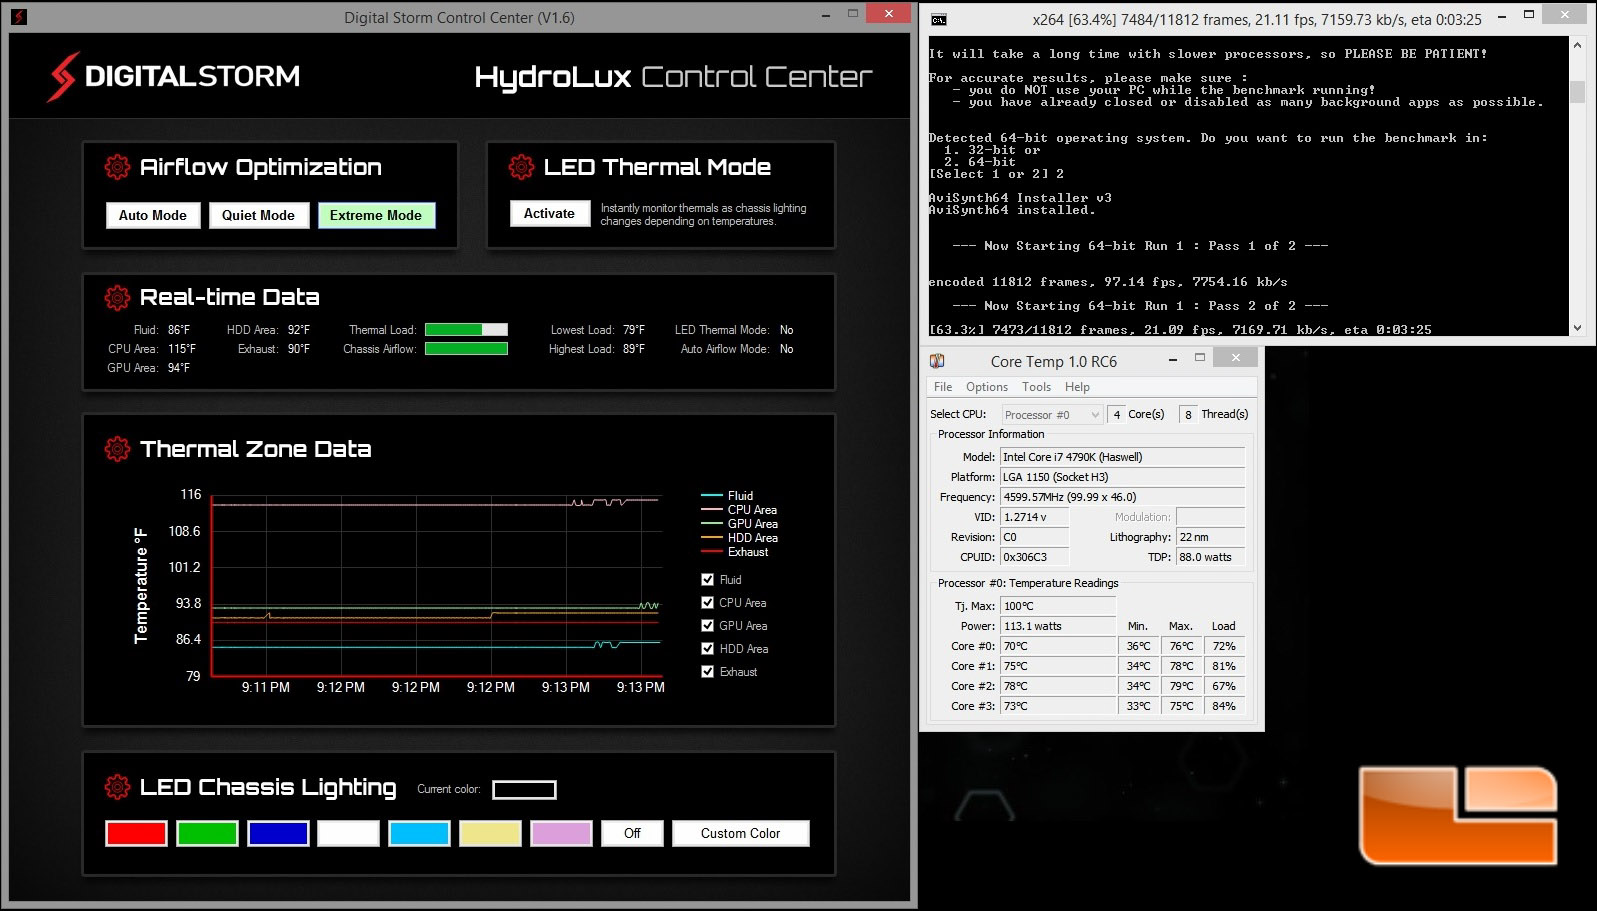Choose the dark blue chassis color
Viewport: 1597px width, 911px height.
click(x=278, y=833)
